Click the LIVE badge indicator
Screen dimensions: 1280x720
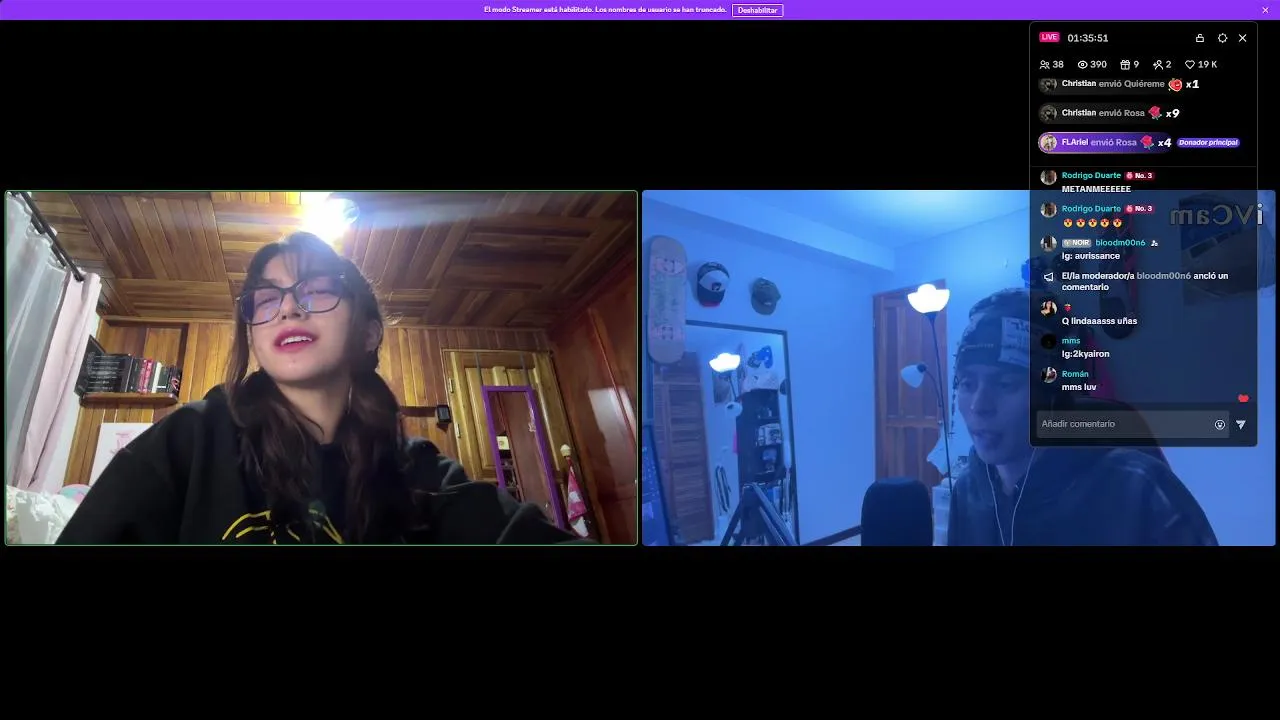click(1049, 37)
